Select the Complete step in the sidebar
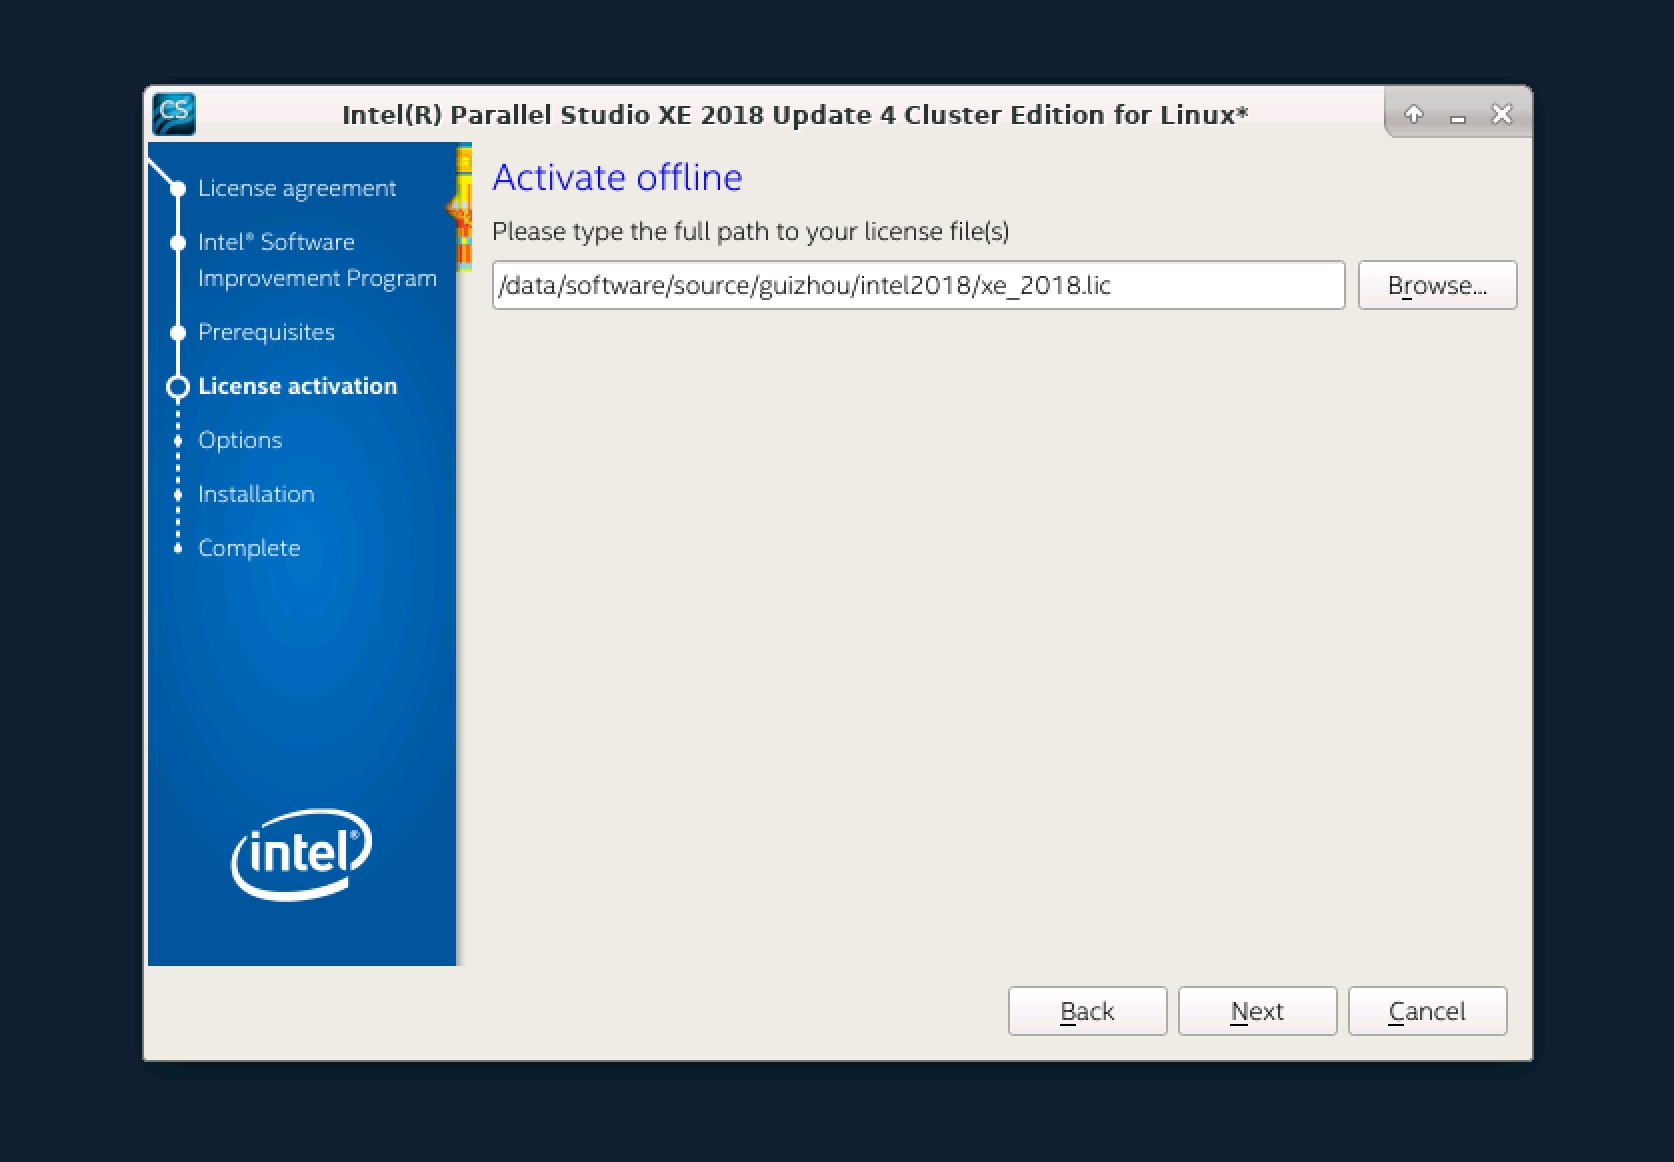 pos(249,548)
